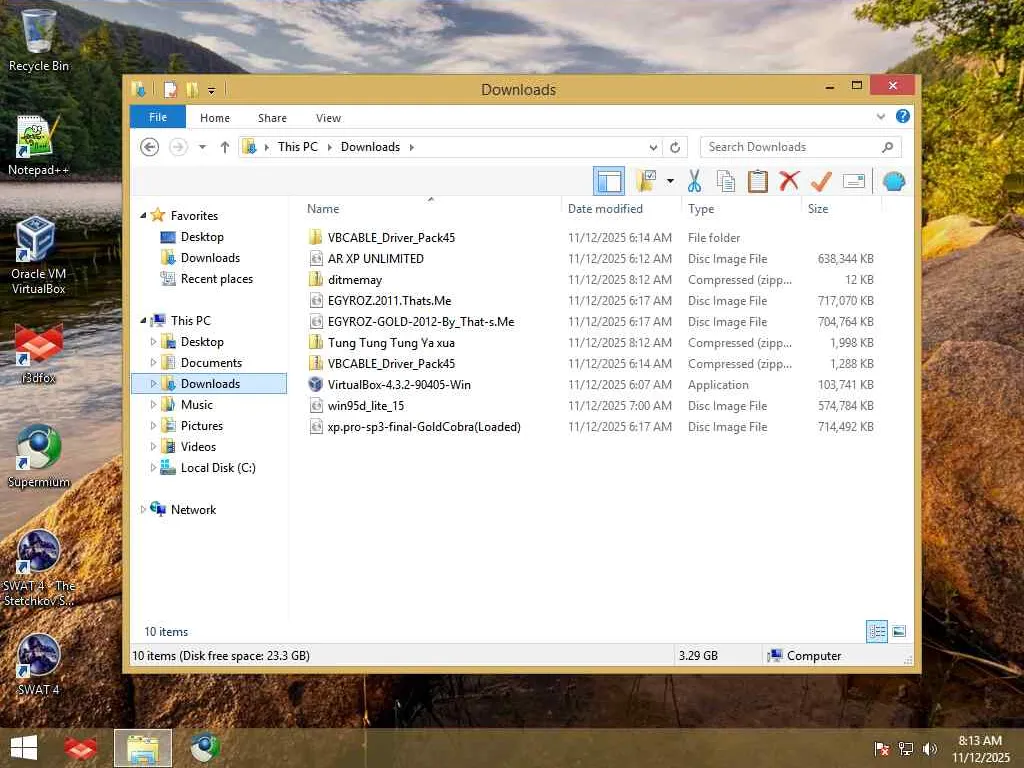Open the Windows Start button
This screenshot has width=1024, height=768.
pos(24,748)
